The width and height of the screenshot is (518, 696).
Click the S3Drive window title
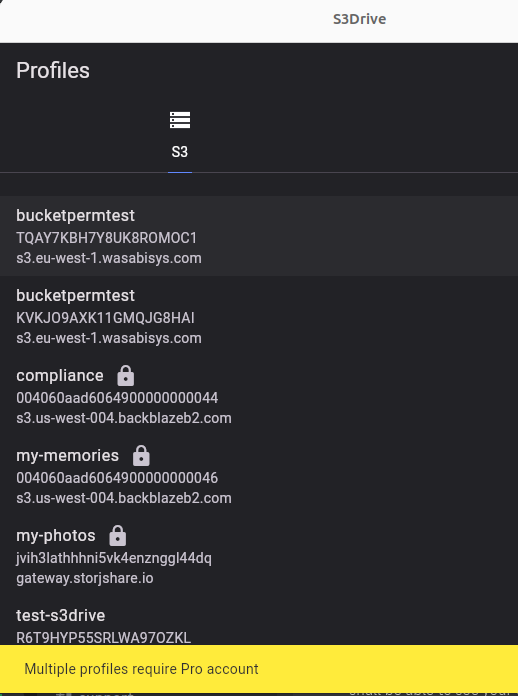(x=360, y=19)
